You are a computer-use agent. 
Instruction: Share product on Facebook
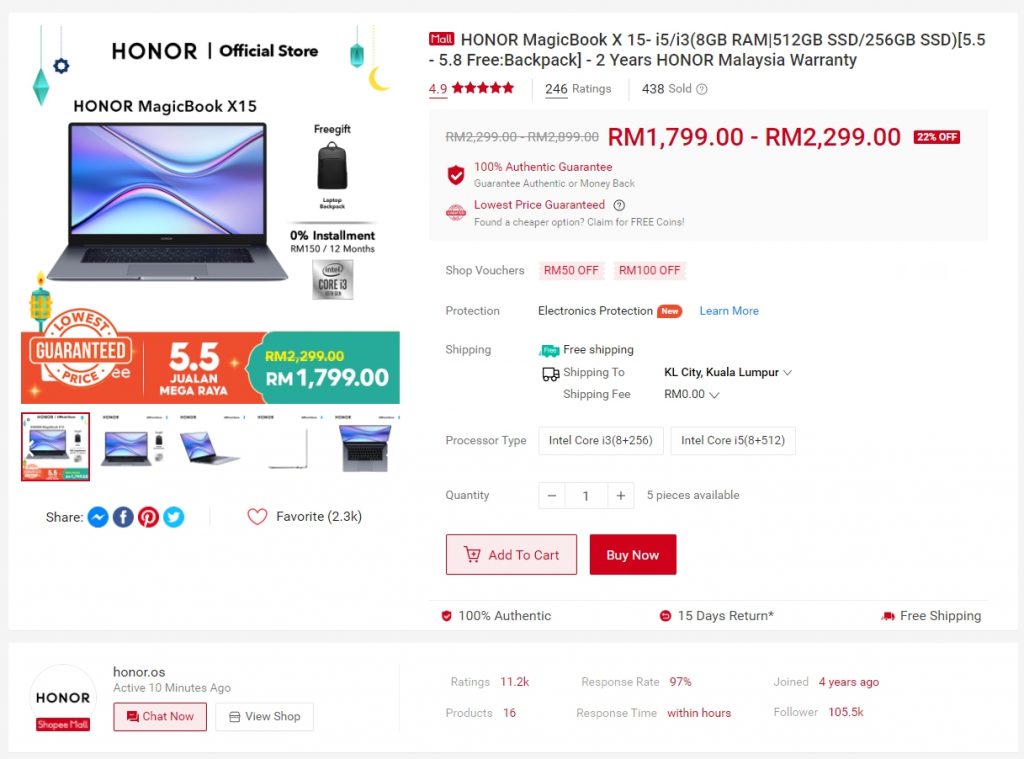pos(123,517)
